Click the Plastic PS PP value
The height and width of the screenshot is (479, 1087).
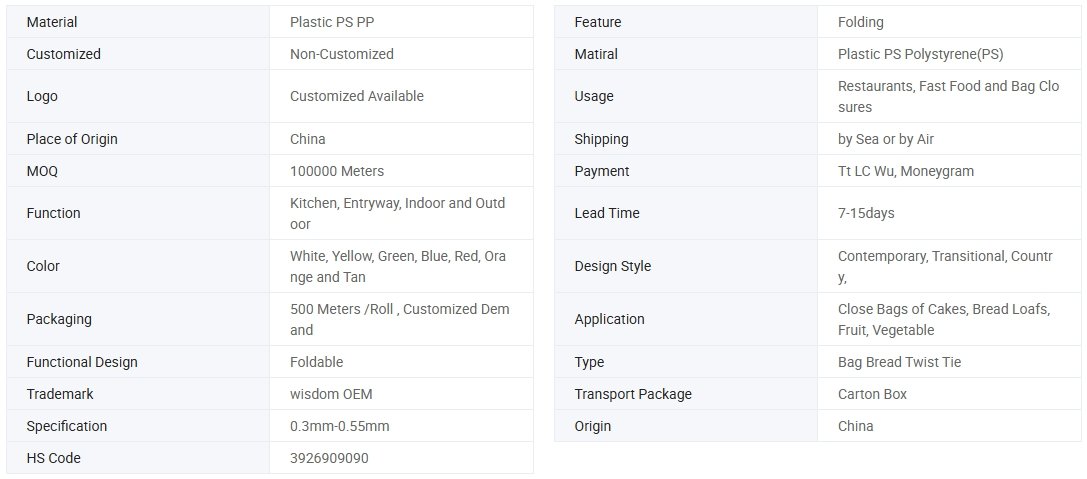(333, 22)
